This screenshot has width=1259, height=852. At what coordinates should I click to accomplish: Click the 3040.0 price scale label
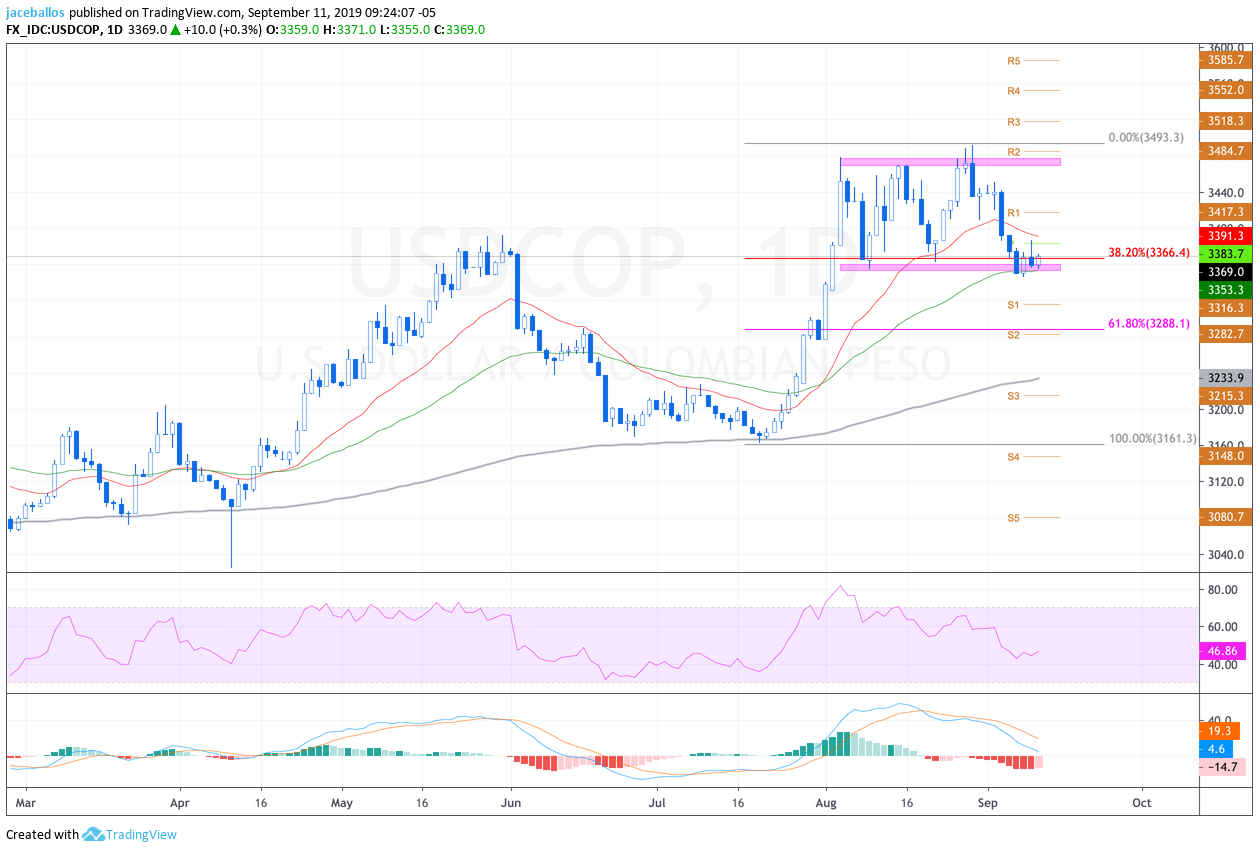point(1226,555)
